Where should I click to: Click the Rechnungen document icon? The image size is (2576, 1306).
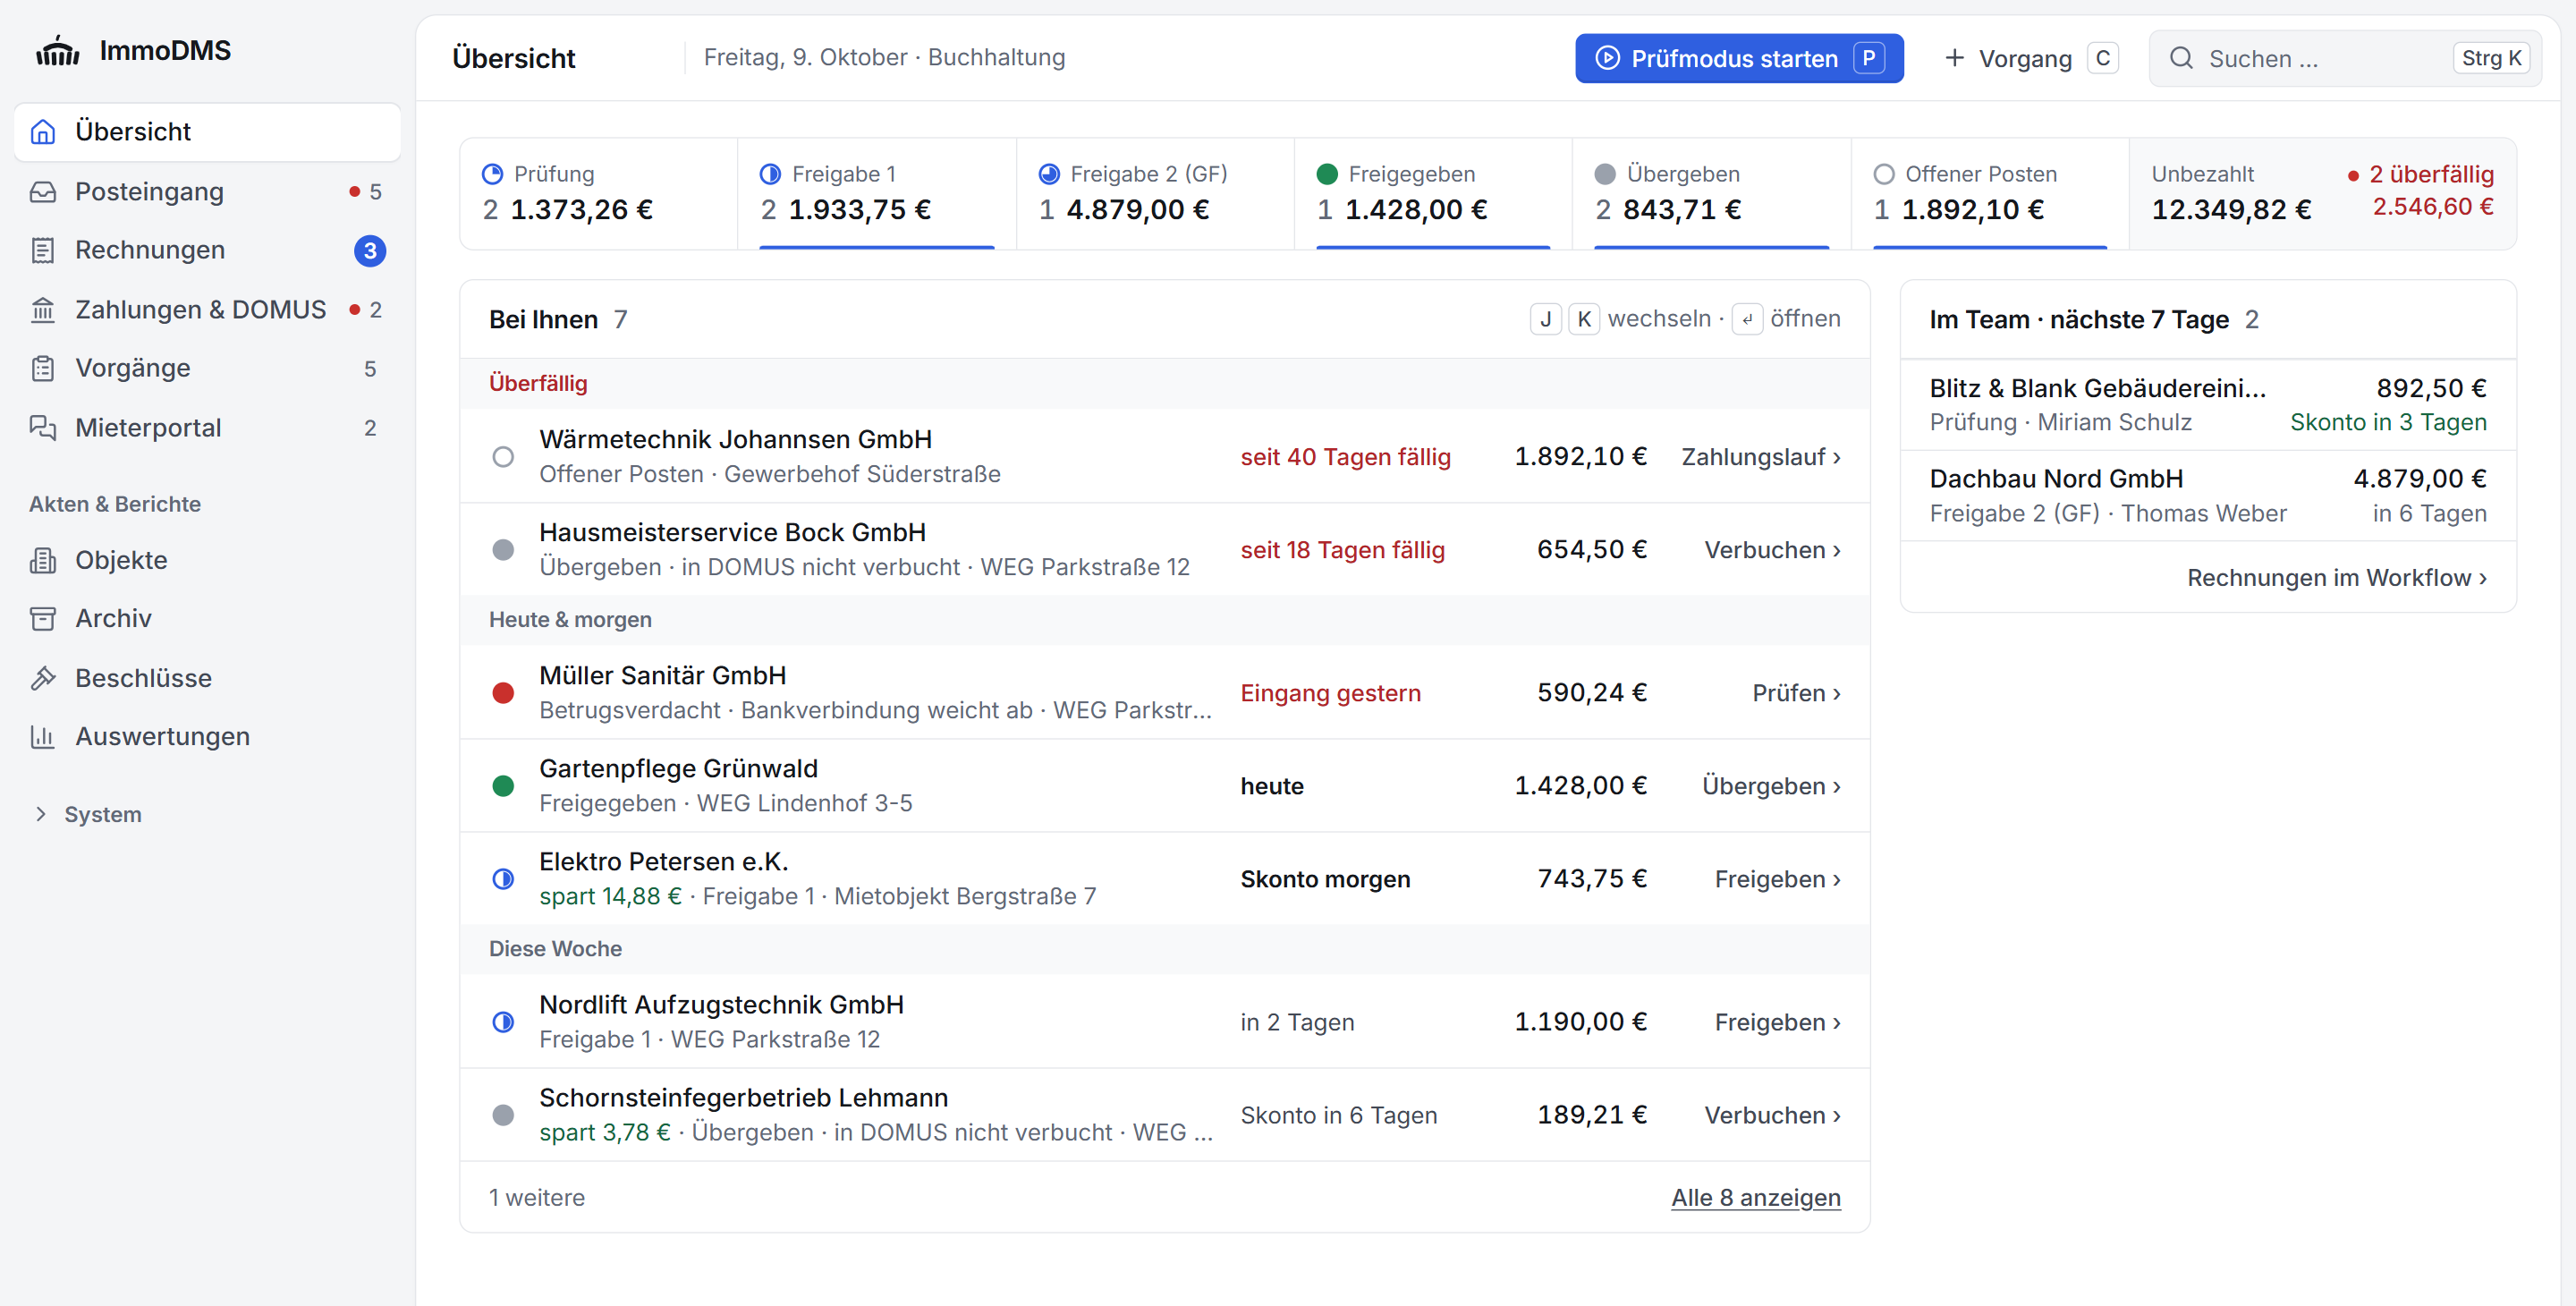pyautogui.click(x=43, y=250)
